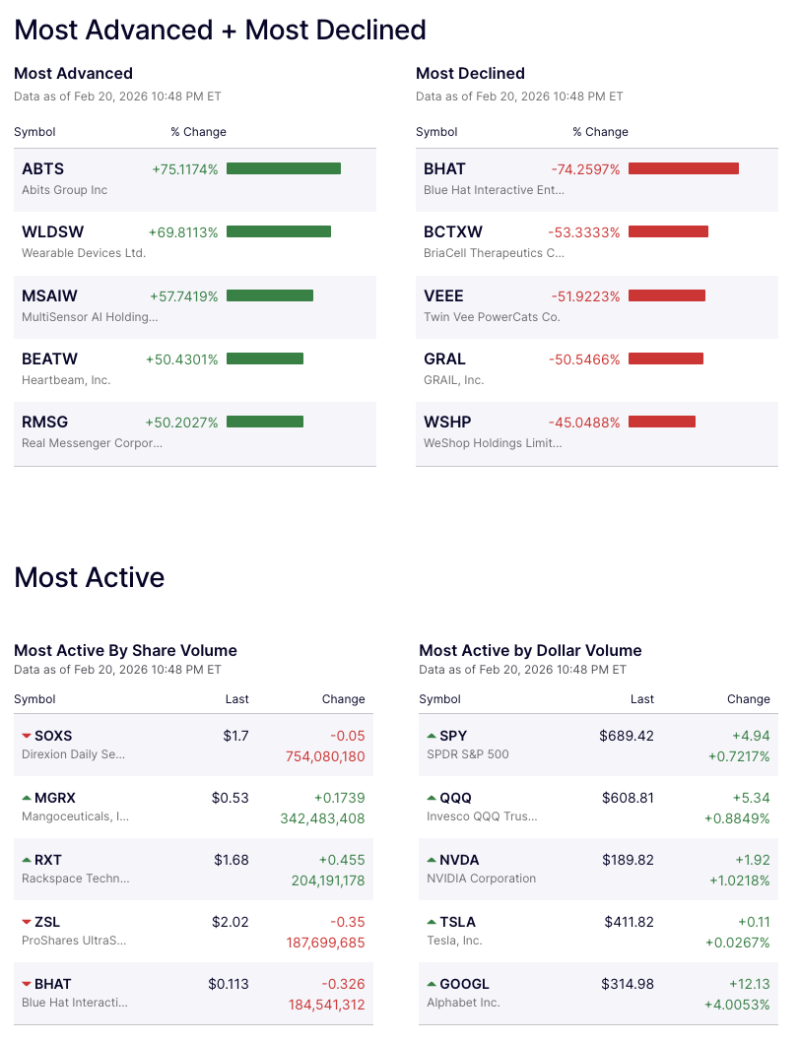Select BHAT under Most Declined
800x1042 pixels.
tap(444, 169)
